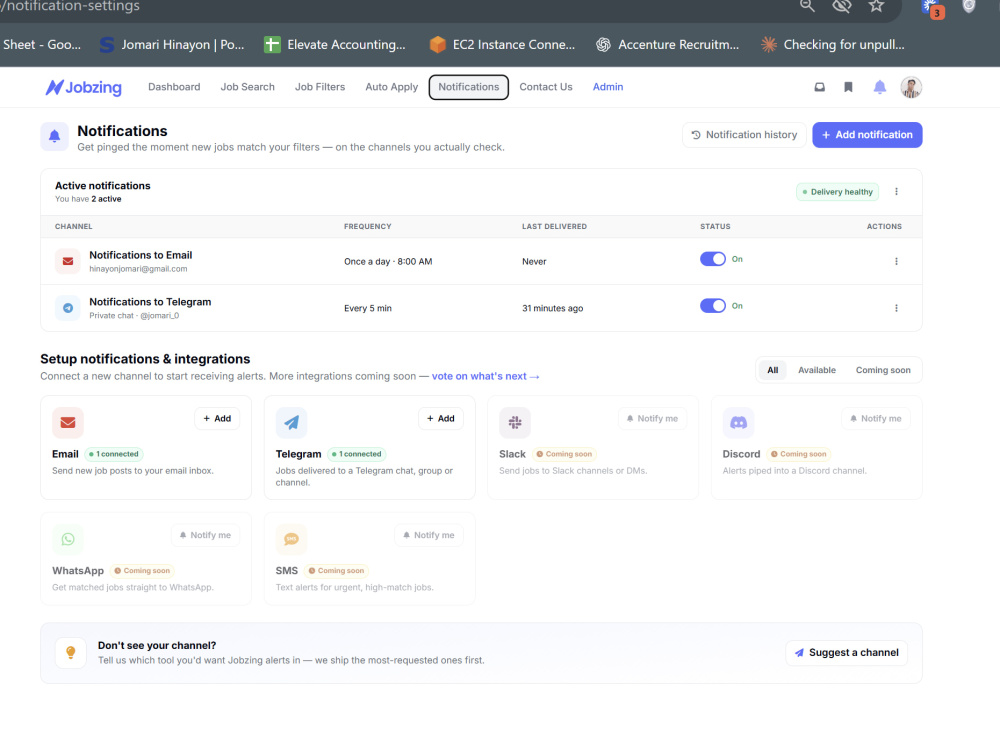Viewport: 1000px width, 750px height.
Task: Click Notify me on the WhatsApp card
Action: click(x=205, y=535)
